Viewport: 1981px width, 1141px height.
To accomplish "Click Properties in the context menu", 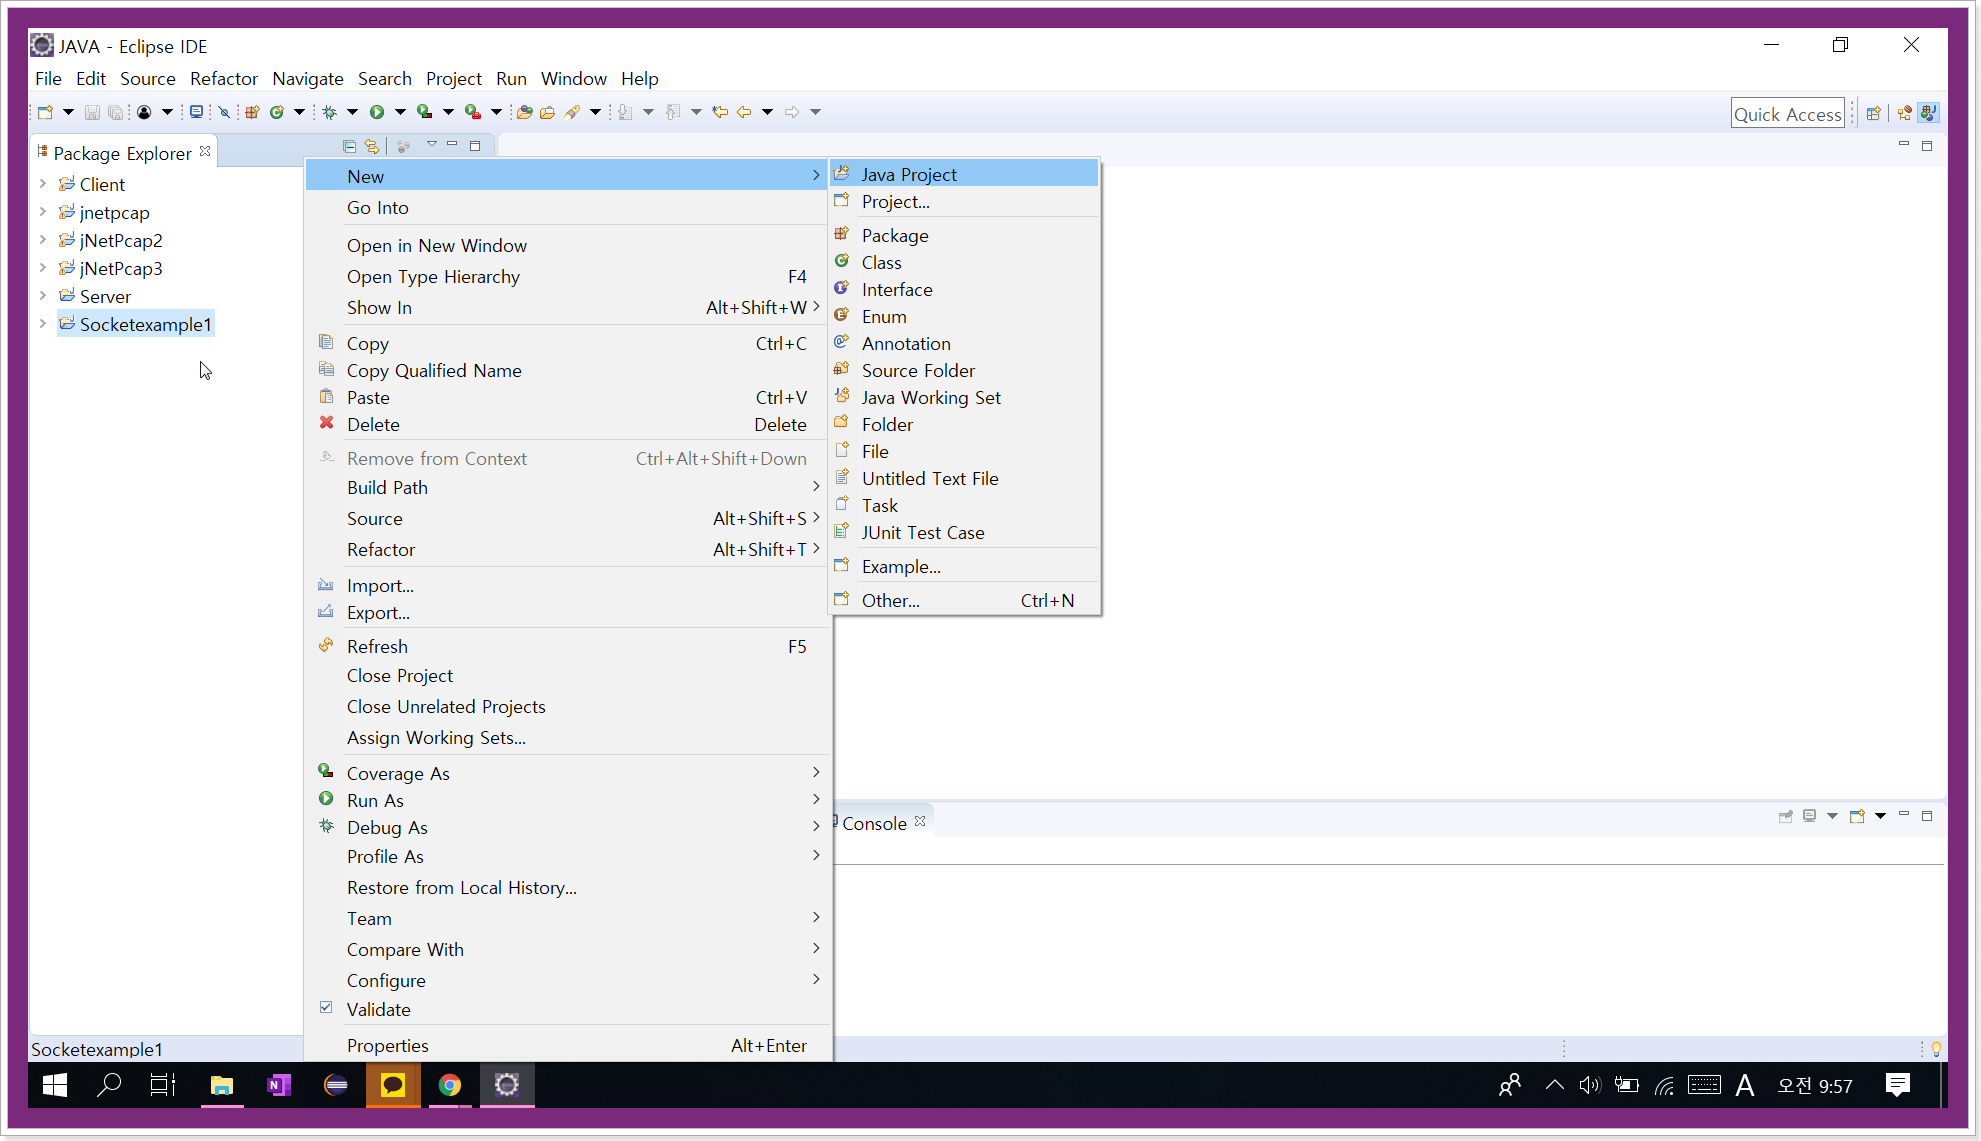I will pyautogui.click(x=568, y=1045).
